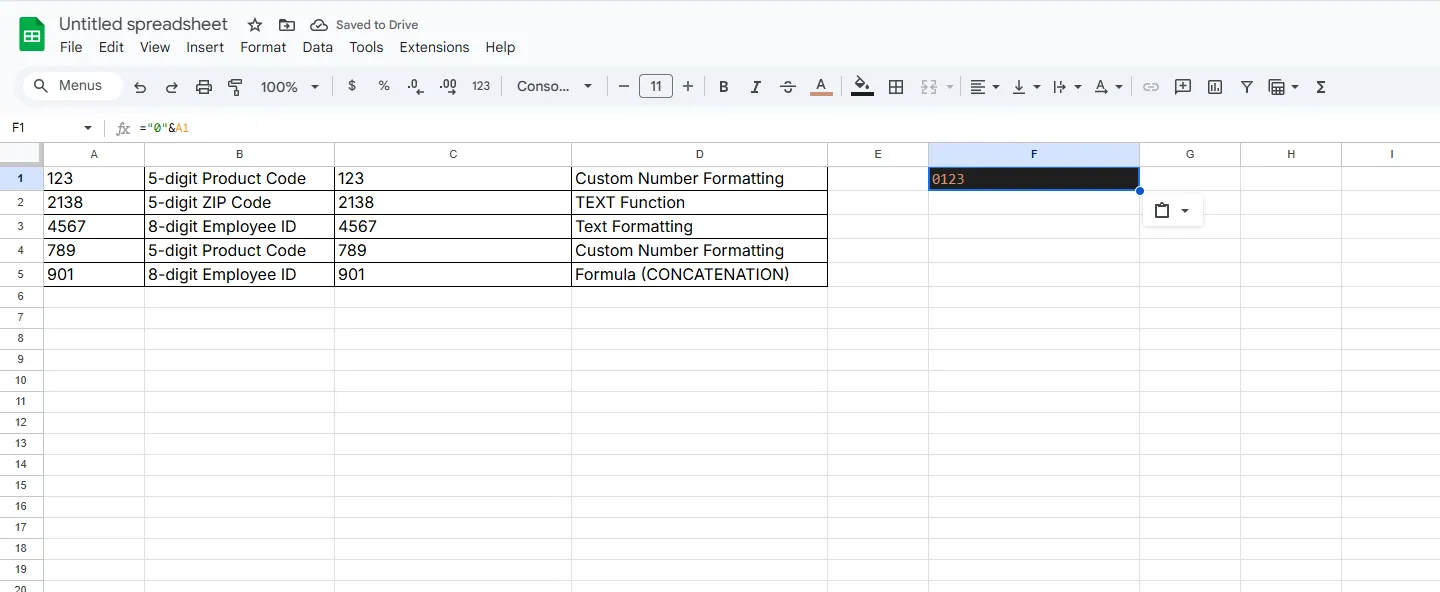The height and width of the screenshot is (592, 1440).
Task: Select the paint format roller
Action: (x=236, y=87)
